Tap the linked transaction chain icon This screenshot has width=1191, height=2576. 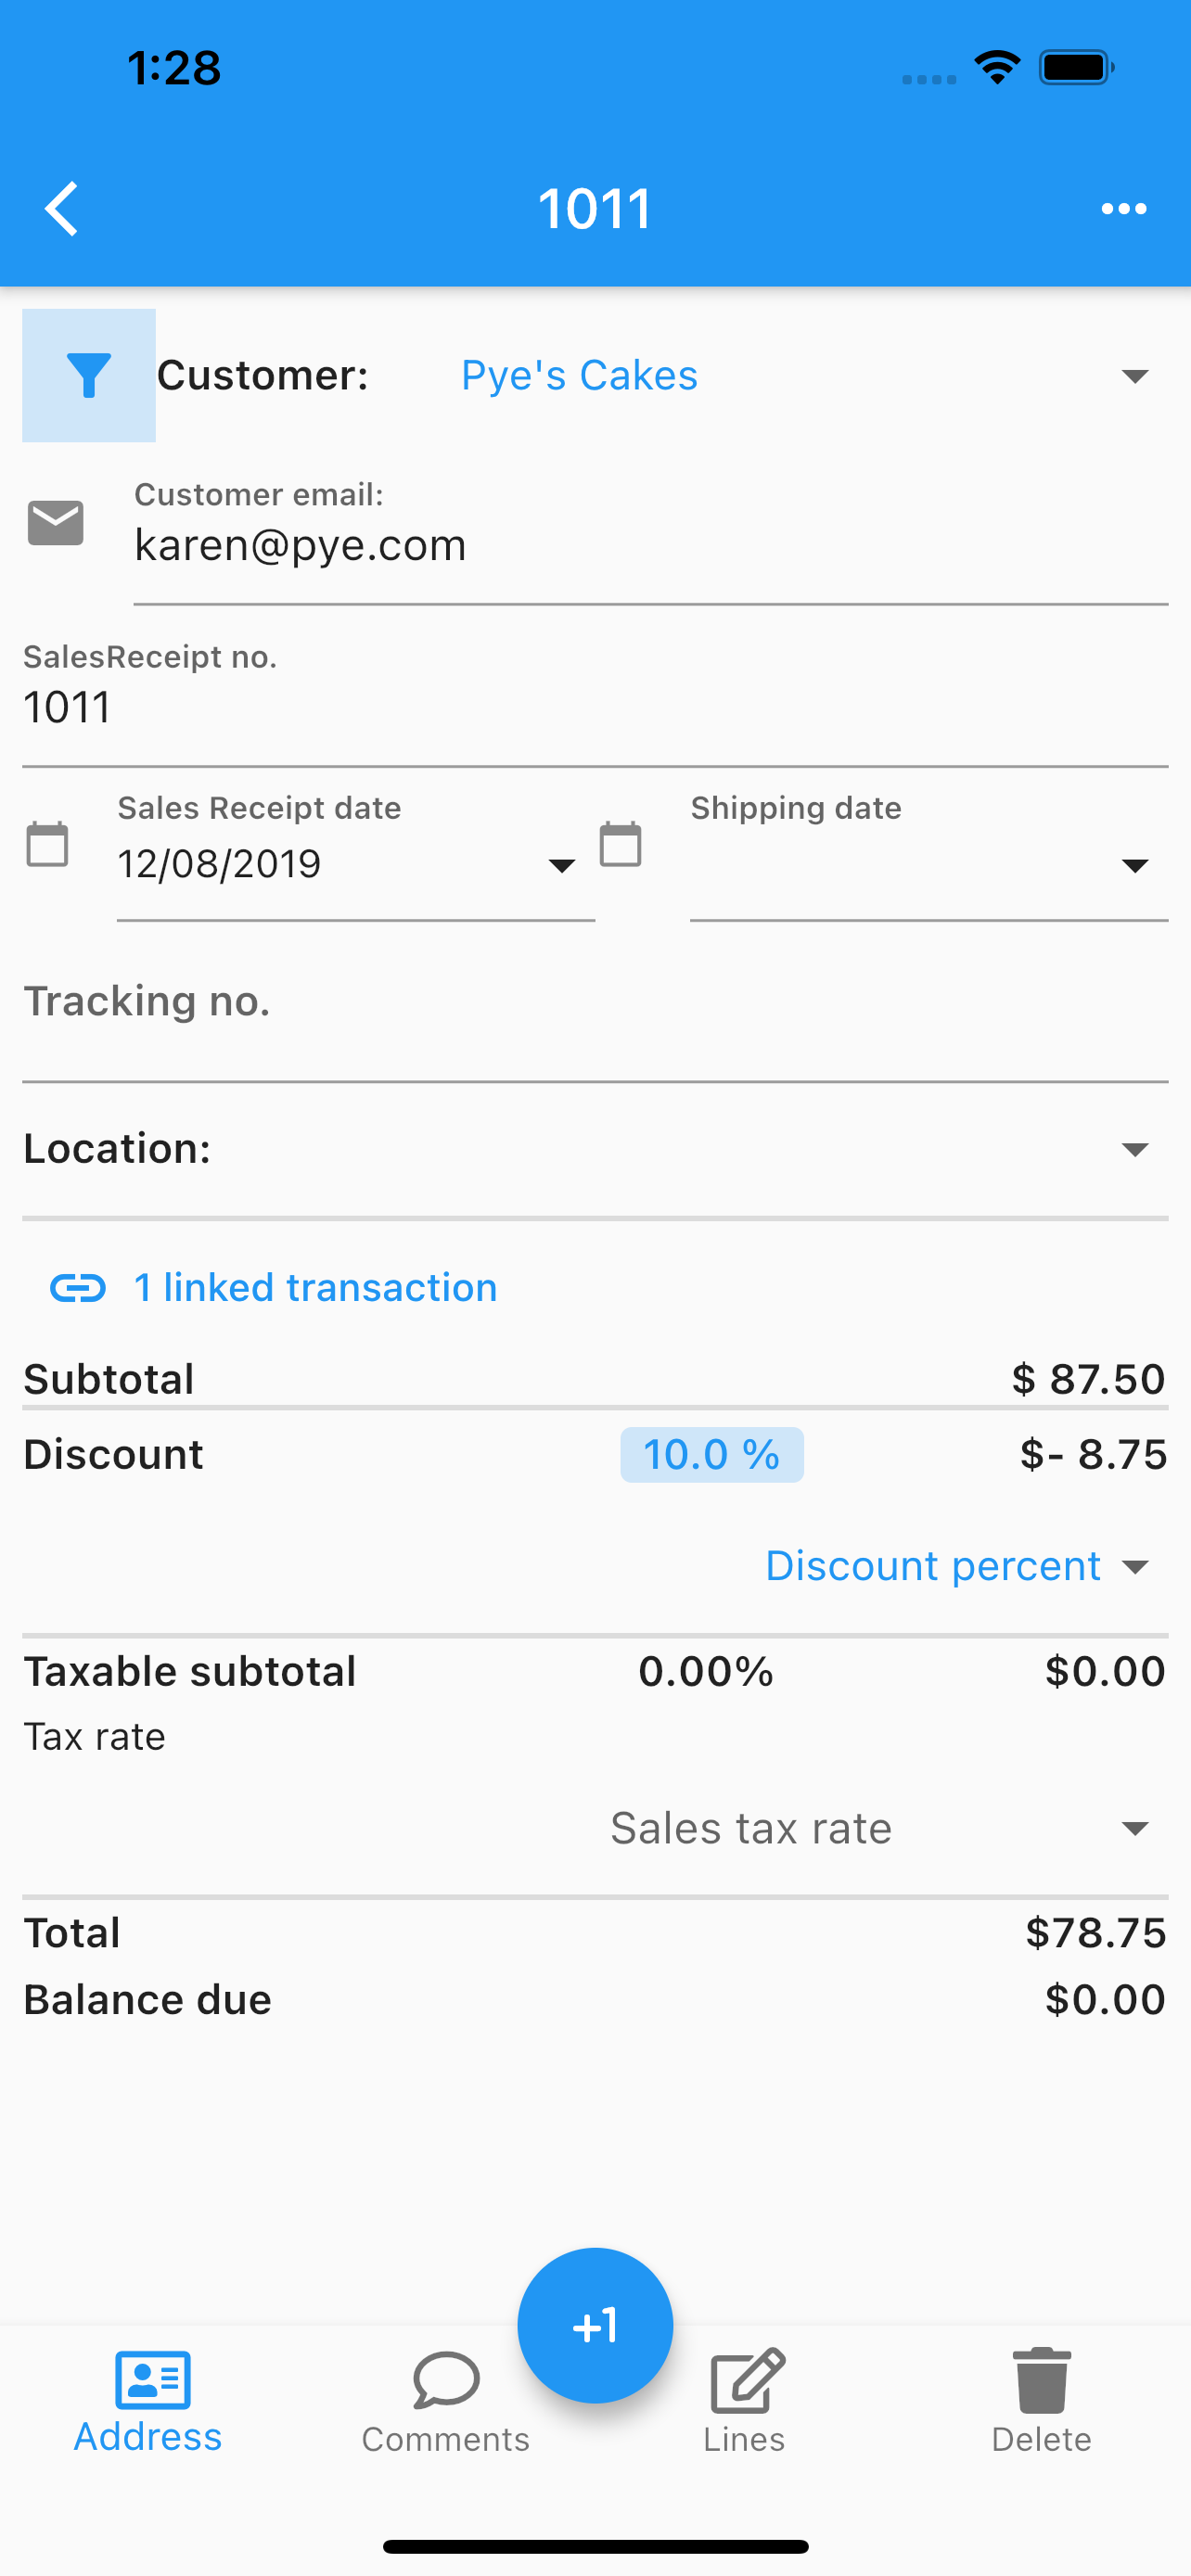[77, 1288]
